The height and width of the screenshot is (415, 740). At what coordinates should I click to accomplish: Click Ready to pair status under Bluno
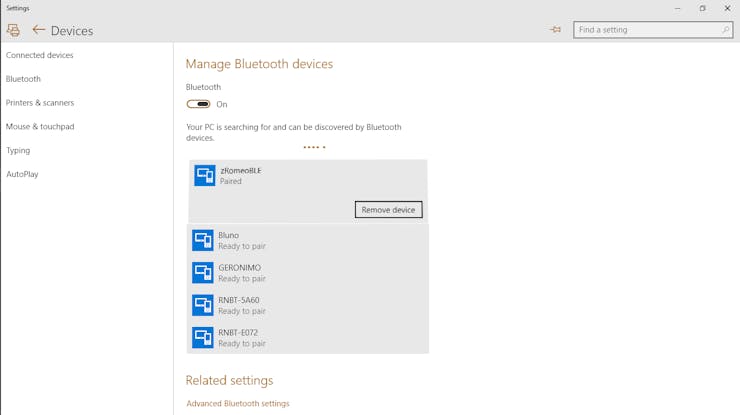pos(242,246)
